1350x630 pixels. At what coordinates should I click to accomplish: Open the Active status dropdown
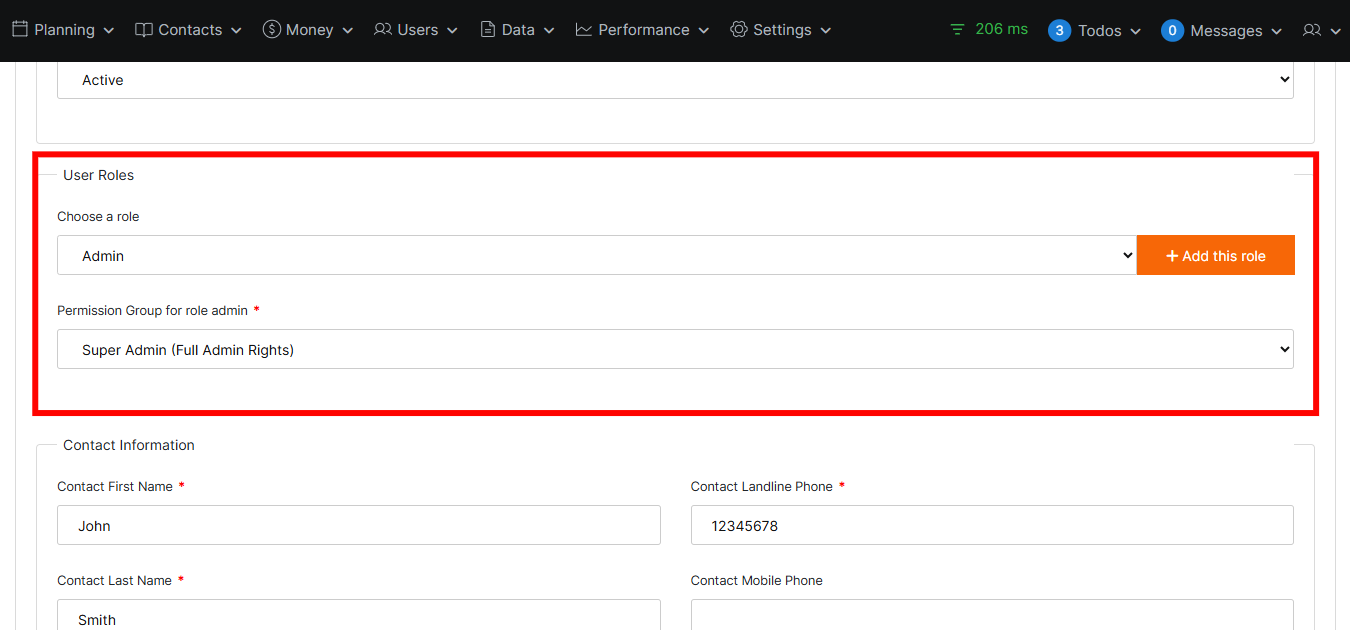(x=675, y=80)
